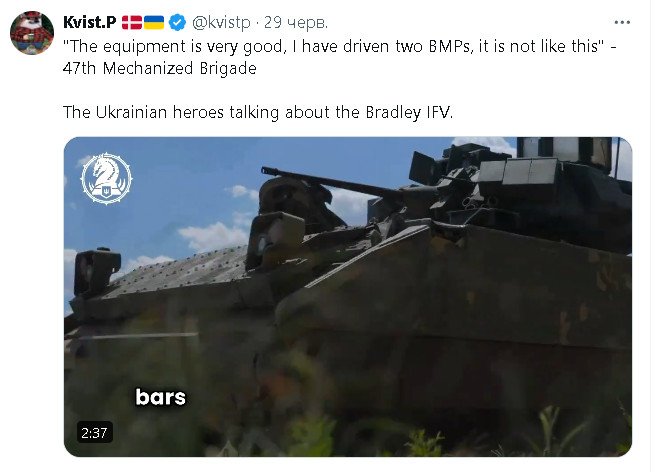Click the knight logo watermark in video
Screen dimensions: 655x472
point(107,178)
